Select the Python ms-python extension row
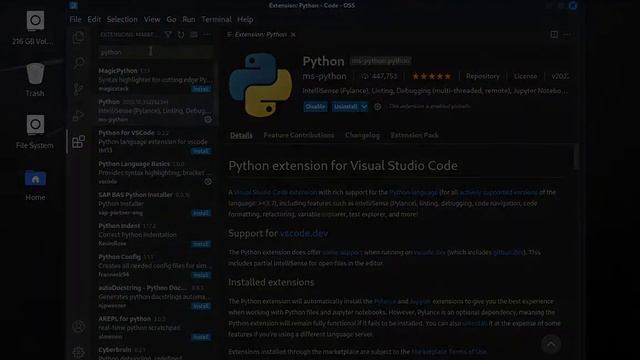The height and width of the screenshot is (360, 640). (154, 111)
